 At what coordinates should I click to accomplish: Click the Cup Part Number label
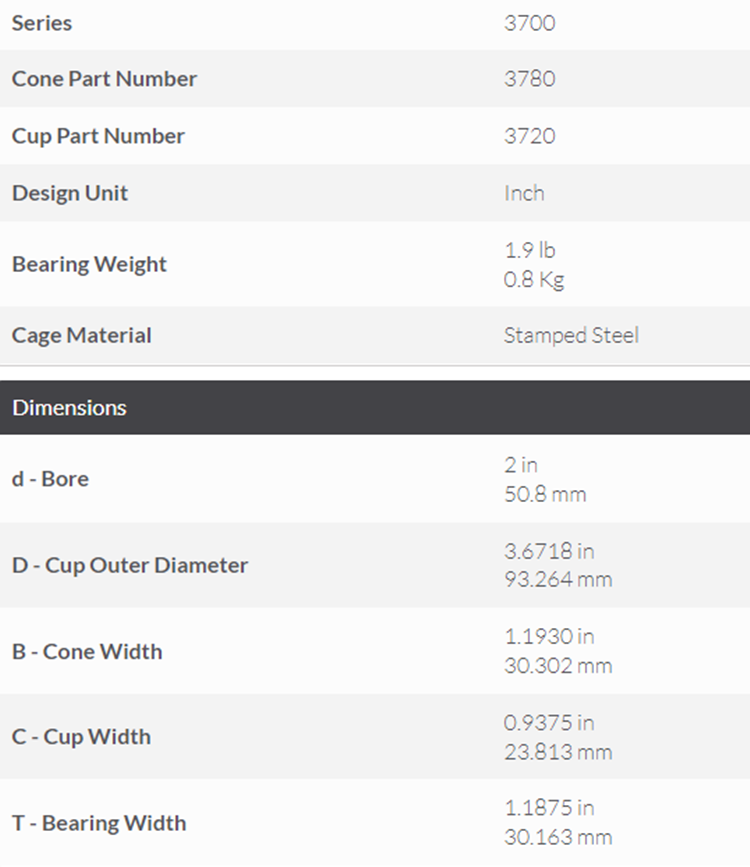click(98, 136)
